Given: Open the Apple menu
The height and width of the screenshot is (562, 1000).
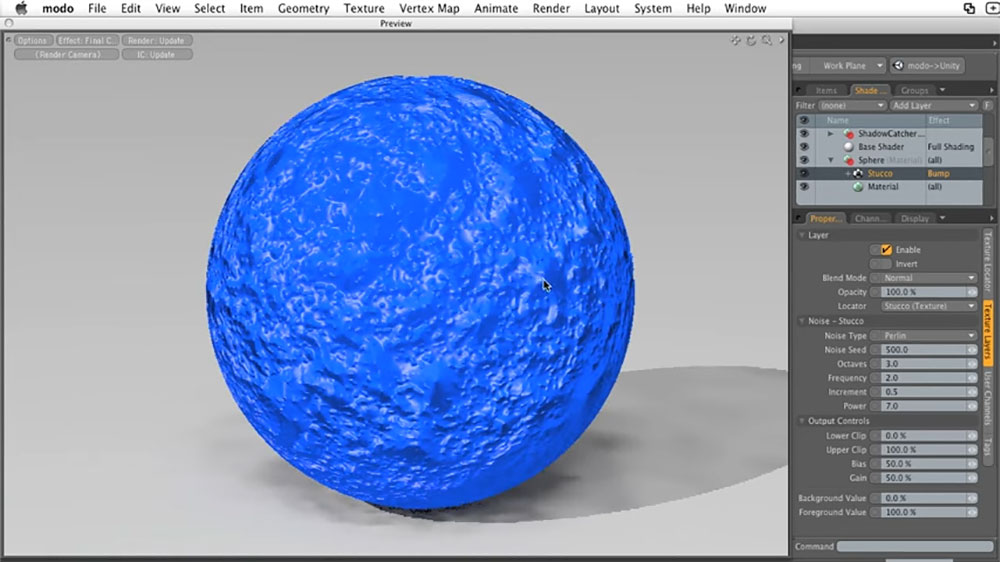Looking at the screenshot, I should [x=21, y=8].
